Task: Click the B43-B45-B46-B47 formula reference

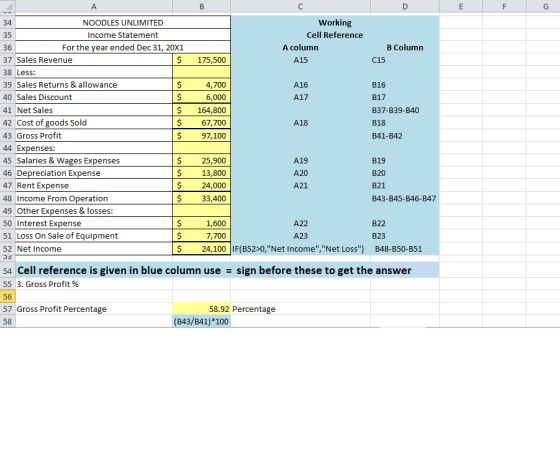Action: (x=405, y=198)
